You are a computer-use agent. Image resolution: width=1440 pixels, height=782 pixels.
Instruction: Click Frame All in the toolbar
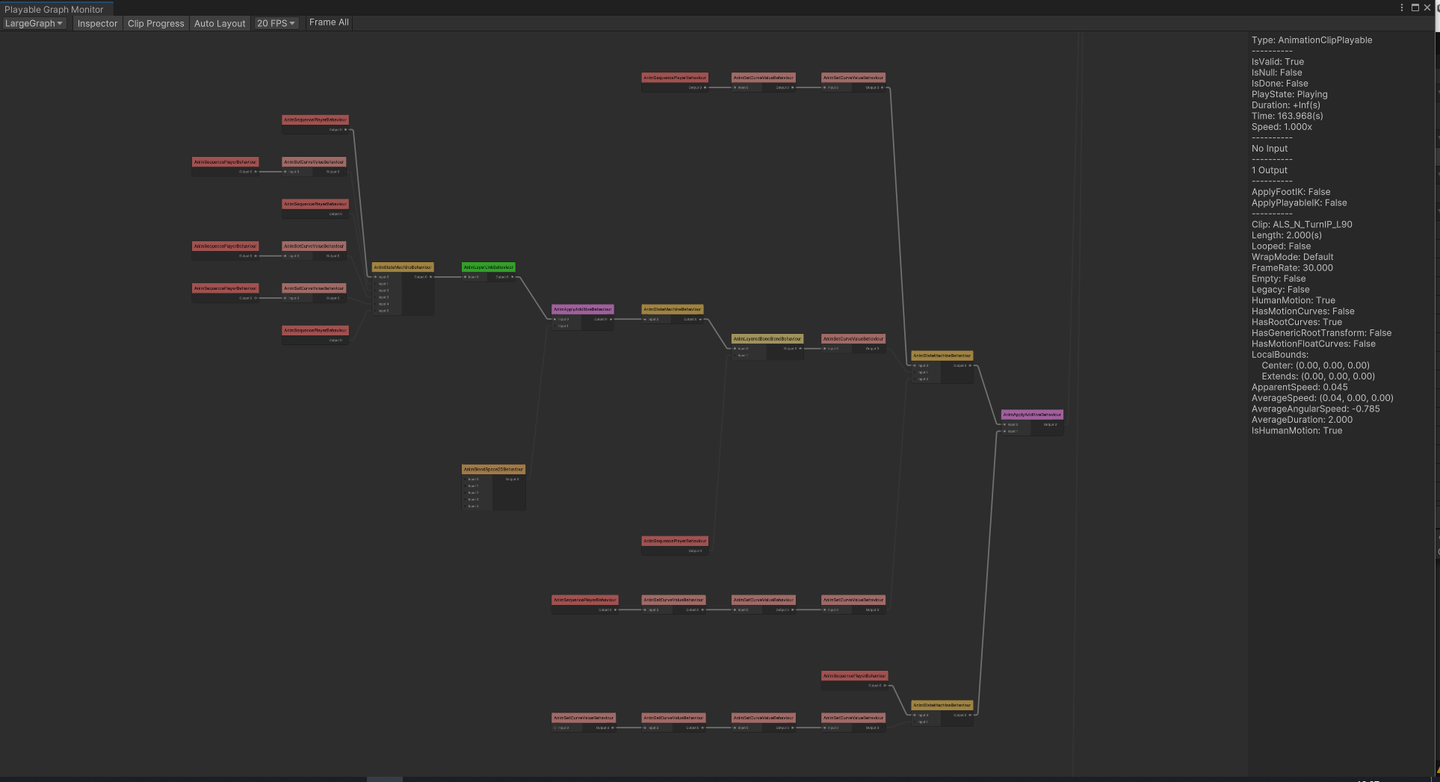tap(329, 22)
